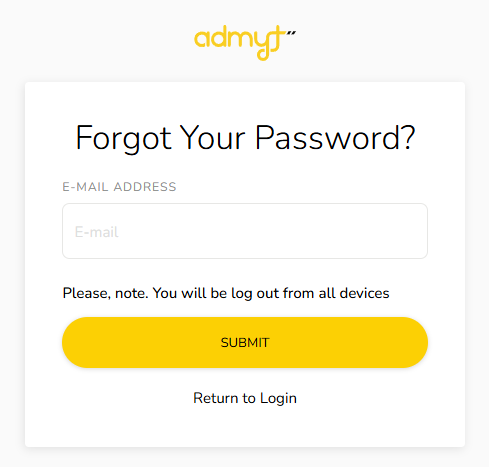The width and height of the screenshot is (489, 467).
Task: Click the right rounded edge of the Submit button
Action: point(415,342)
